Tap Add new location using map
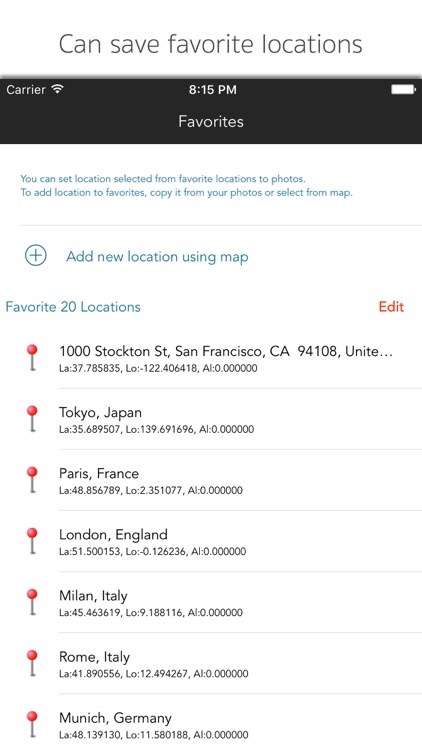 click(x=157, y=256)
